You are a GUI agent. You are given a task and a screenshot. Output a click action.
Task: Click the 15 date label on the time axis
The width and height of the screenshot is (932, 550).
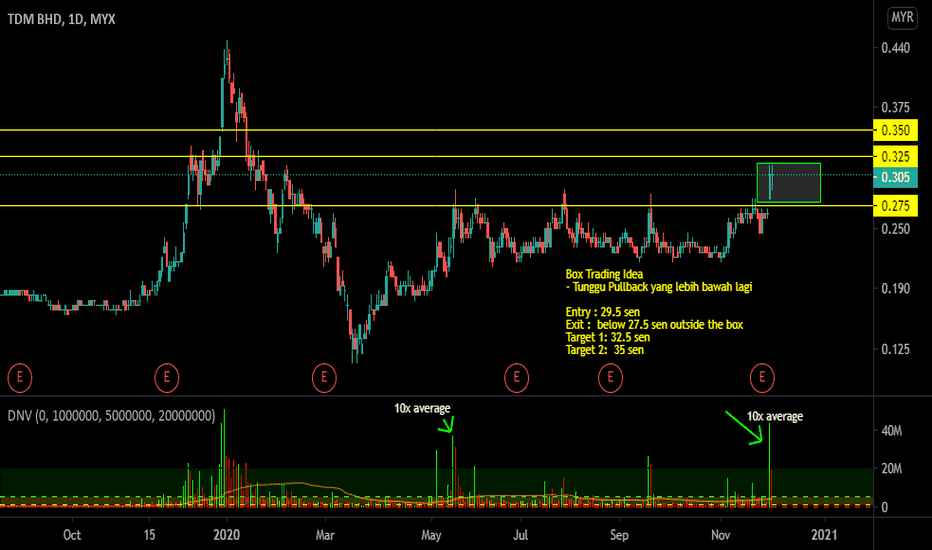(149, 535)
